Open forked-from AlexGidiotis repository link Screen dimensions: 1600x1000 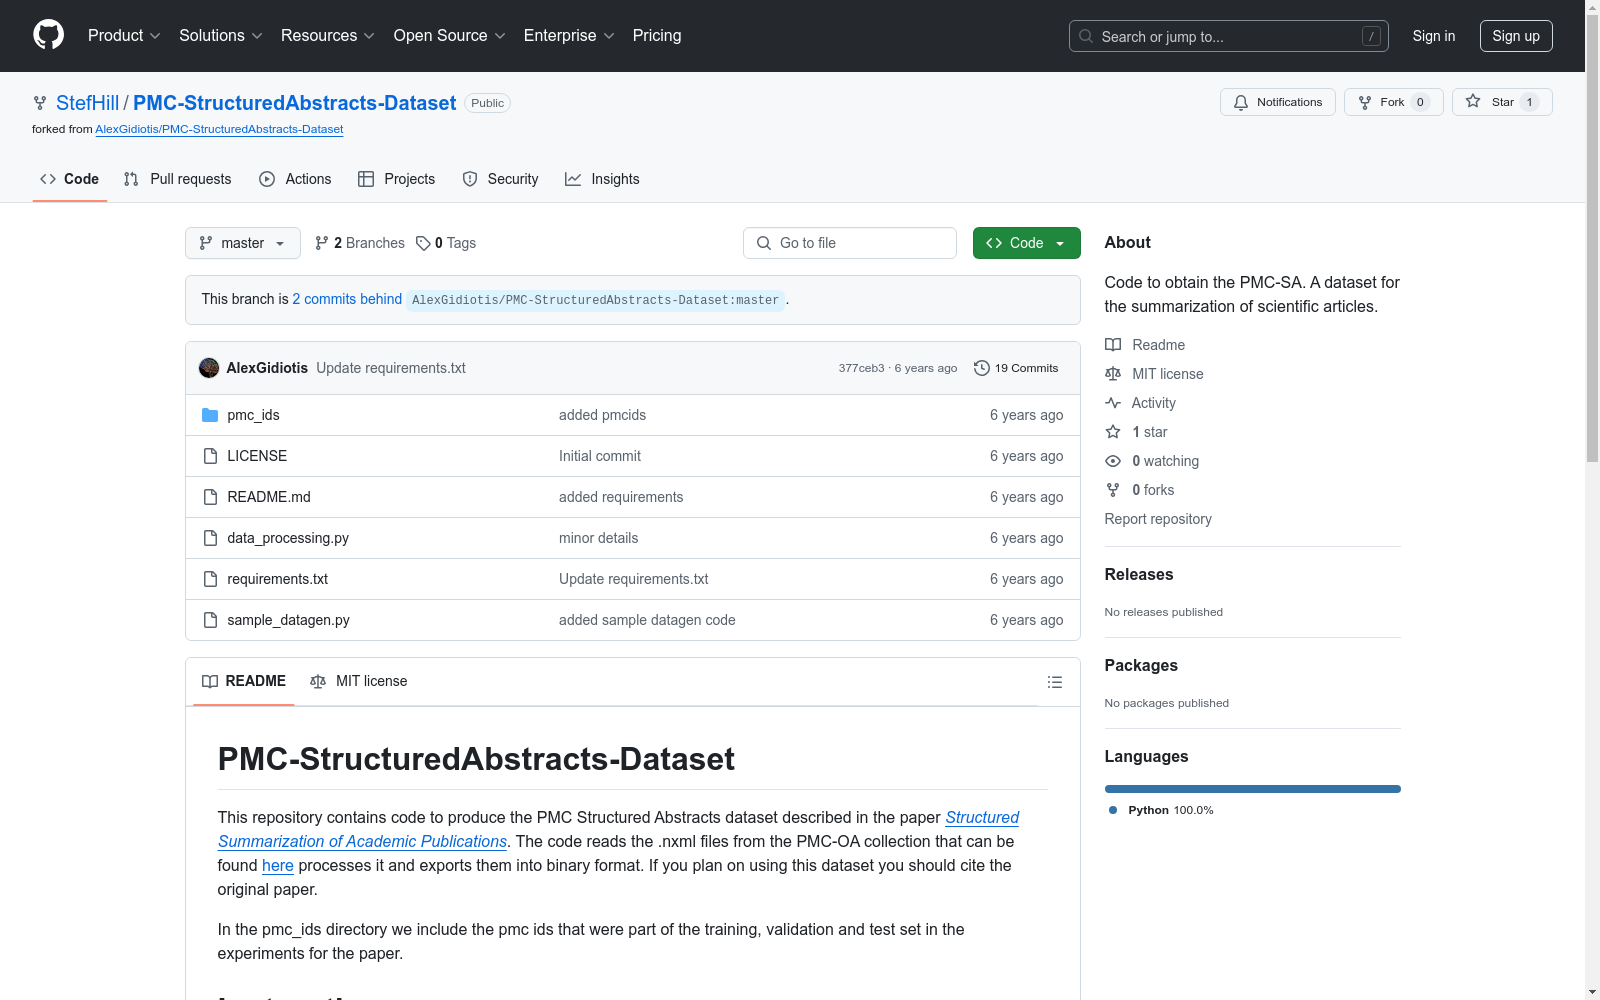click(x=219, y=129)
